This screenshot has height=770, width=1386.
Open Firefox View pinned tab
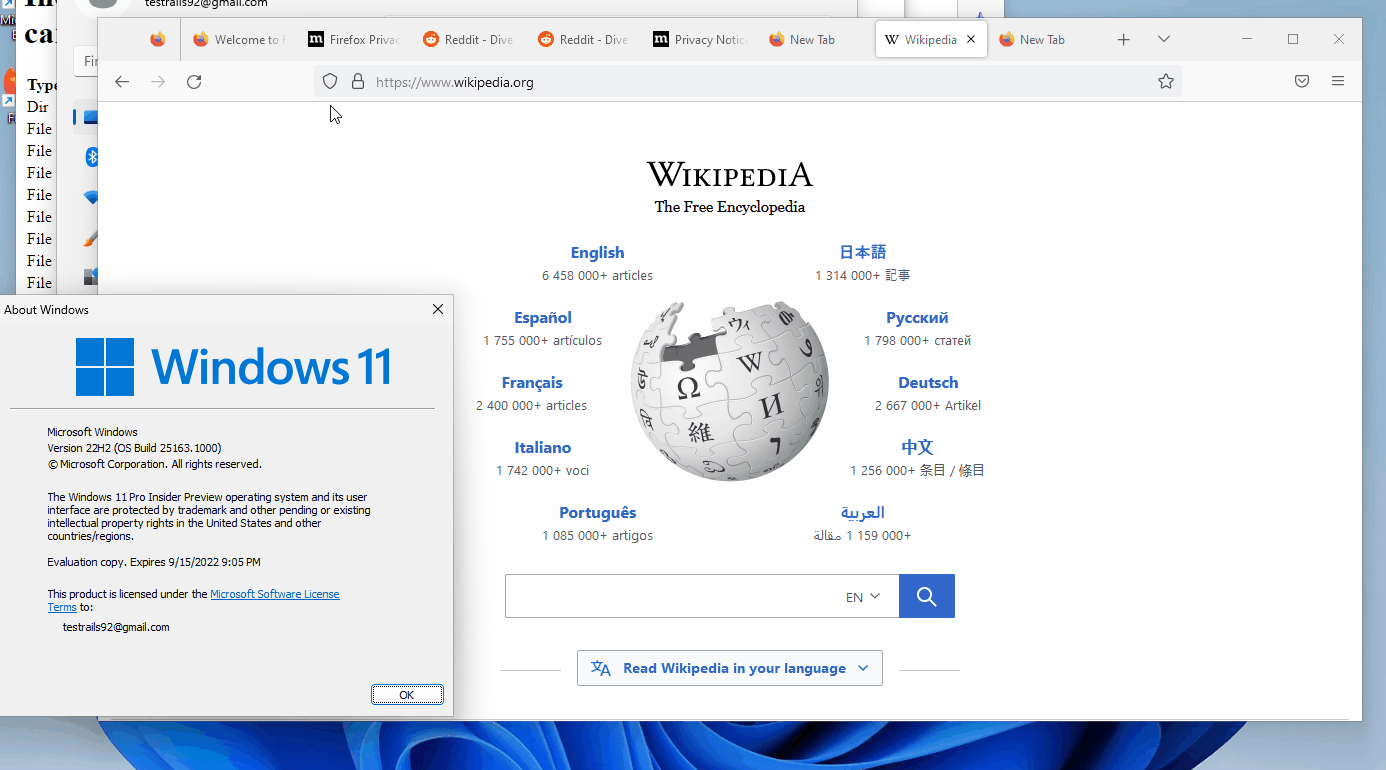(158, 40)
